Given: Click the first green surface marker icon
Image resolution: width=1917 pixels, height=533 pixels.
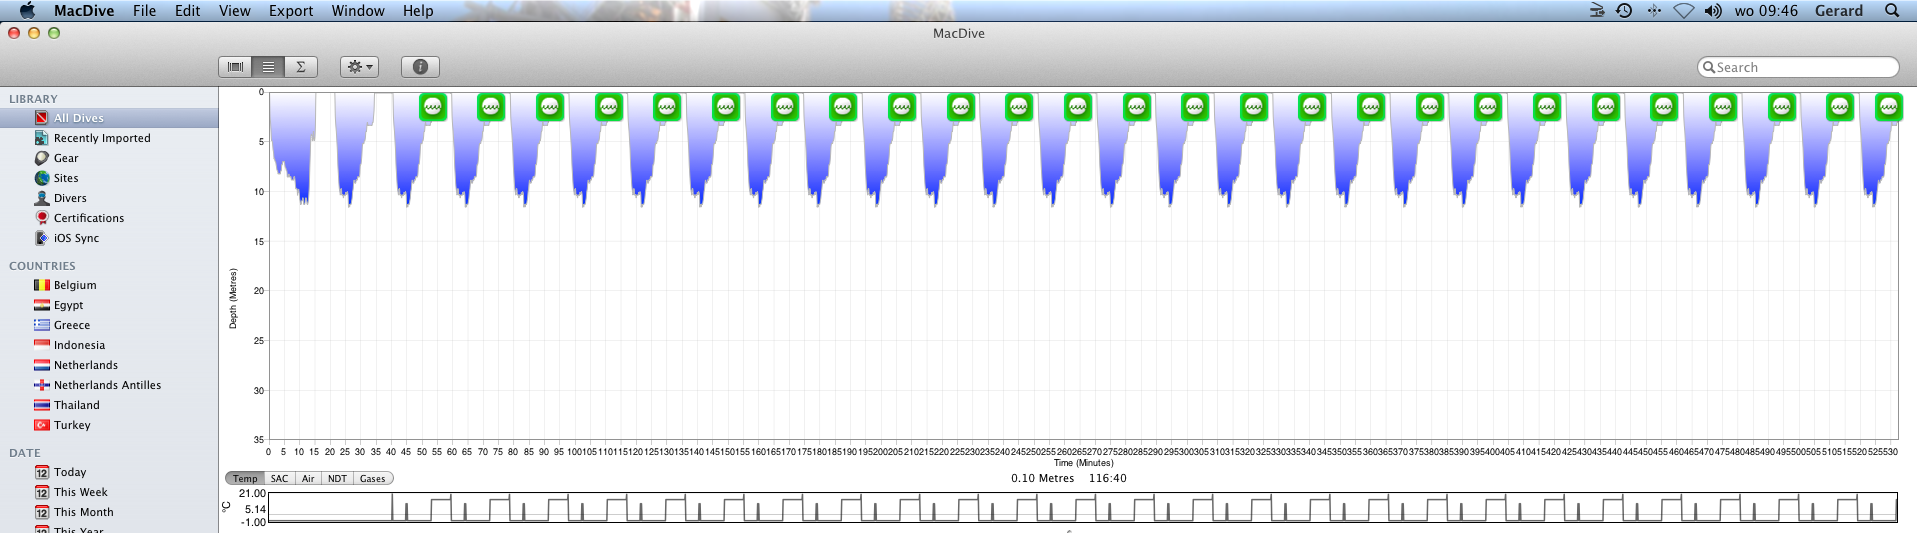Looking at the screenshot, I should click(432, 107).
